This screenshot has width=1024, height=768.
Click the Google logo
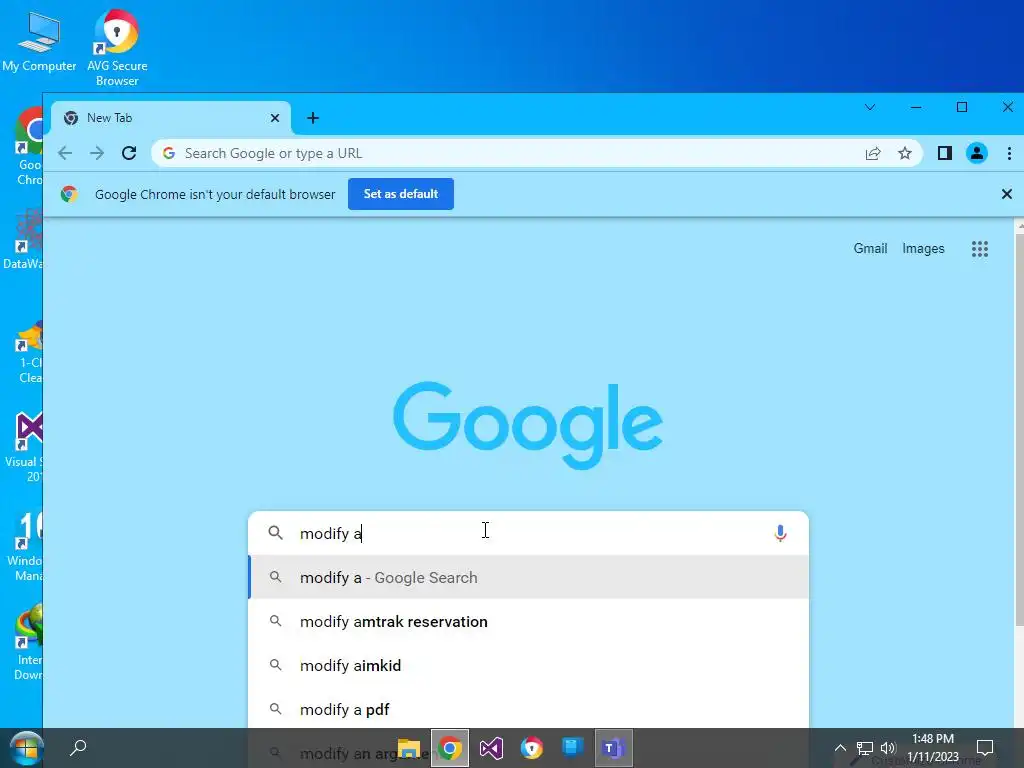[x=528, y=424]
